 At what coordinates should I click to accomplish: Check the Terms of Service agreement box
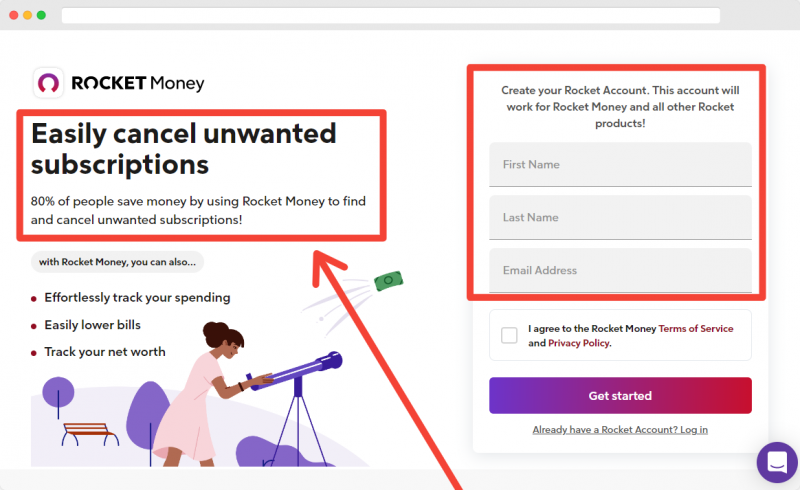tap(509, 335)
